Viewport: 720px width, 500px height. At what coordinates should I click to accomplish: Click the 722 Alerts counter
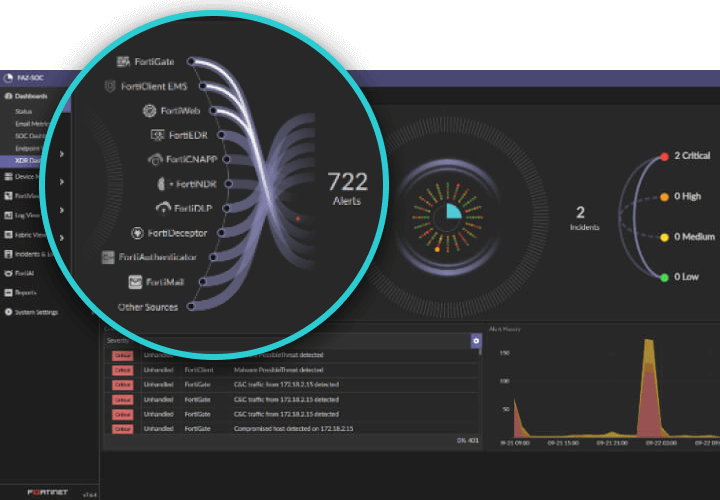(348, 188)
